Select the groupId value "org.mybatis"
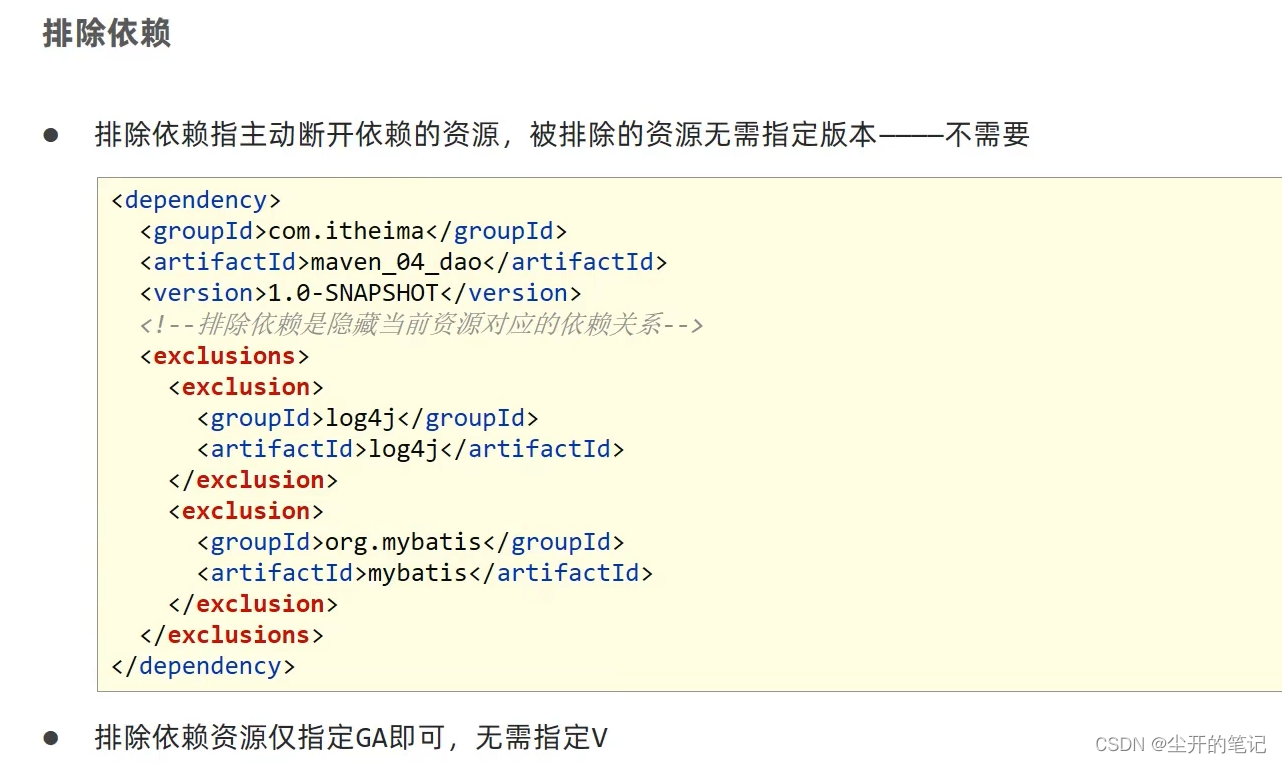 coord(403,541)
